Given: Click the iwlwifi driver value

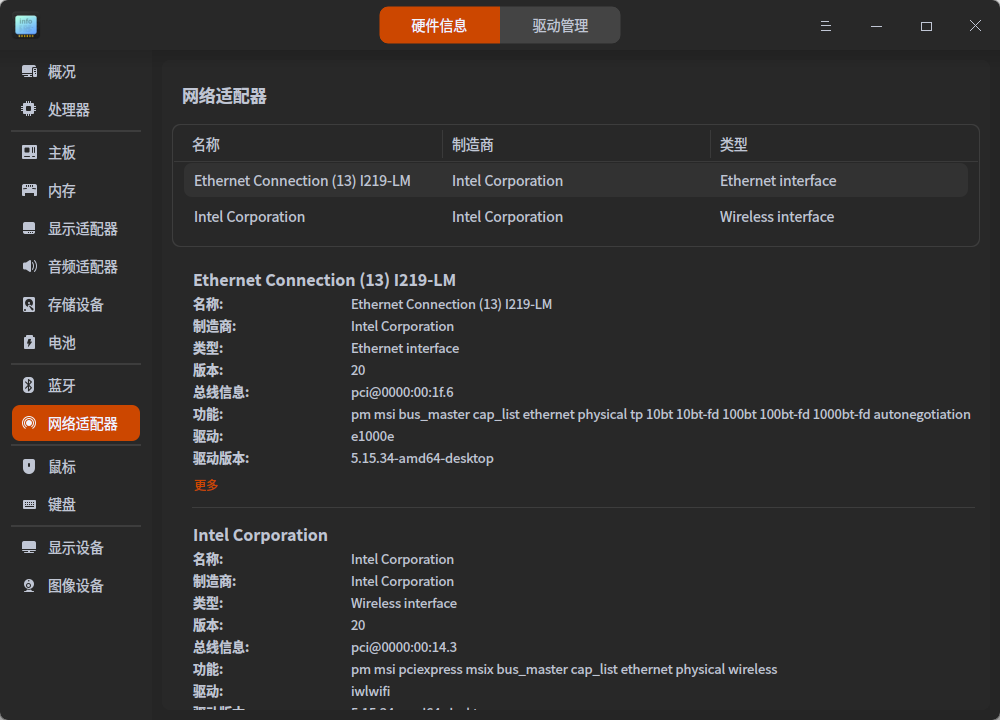Looking at the screenshot, I should (x=371, y=691).
